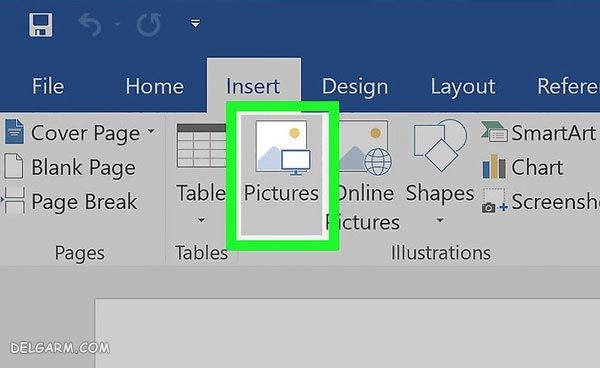The image size is (600, 368).
Task: Click the Pictures icon
Action: (x=283, y=147)
